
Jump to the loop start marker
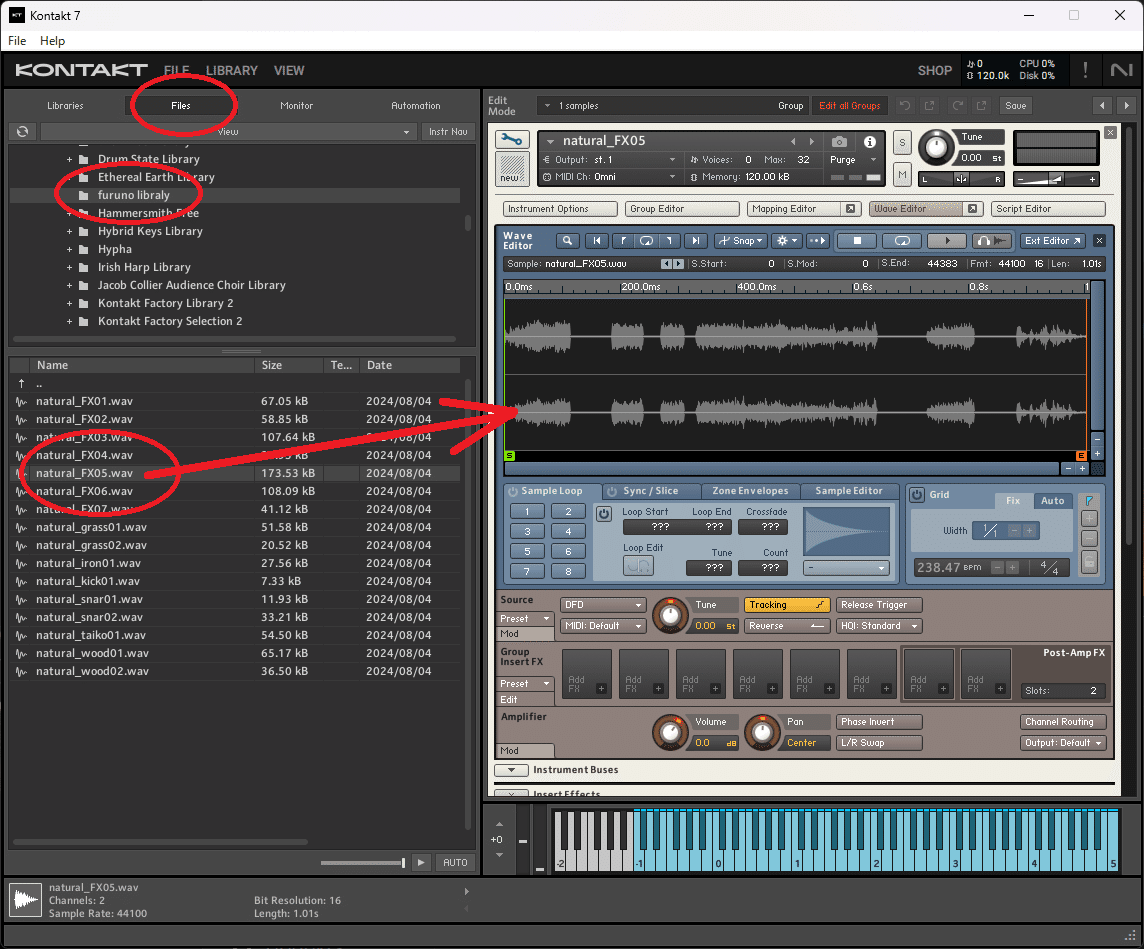point(622,241)
